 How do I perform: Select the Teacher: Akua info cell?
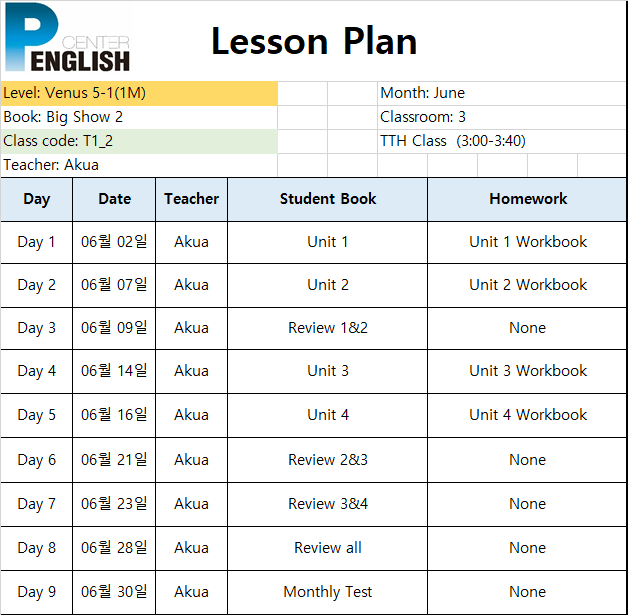139,165
